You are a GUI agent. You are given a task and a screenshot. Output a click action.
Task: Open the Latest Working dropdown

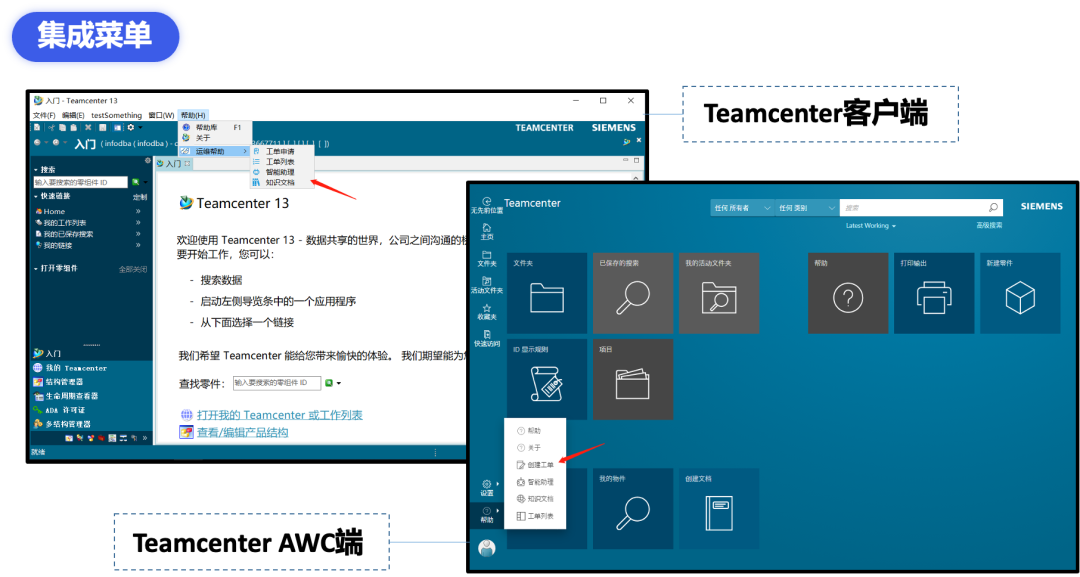[x=868, y=226]
